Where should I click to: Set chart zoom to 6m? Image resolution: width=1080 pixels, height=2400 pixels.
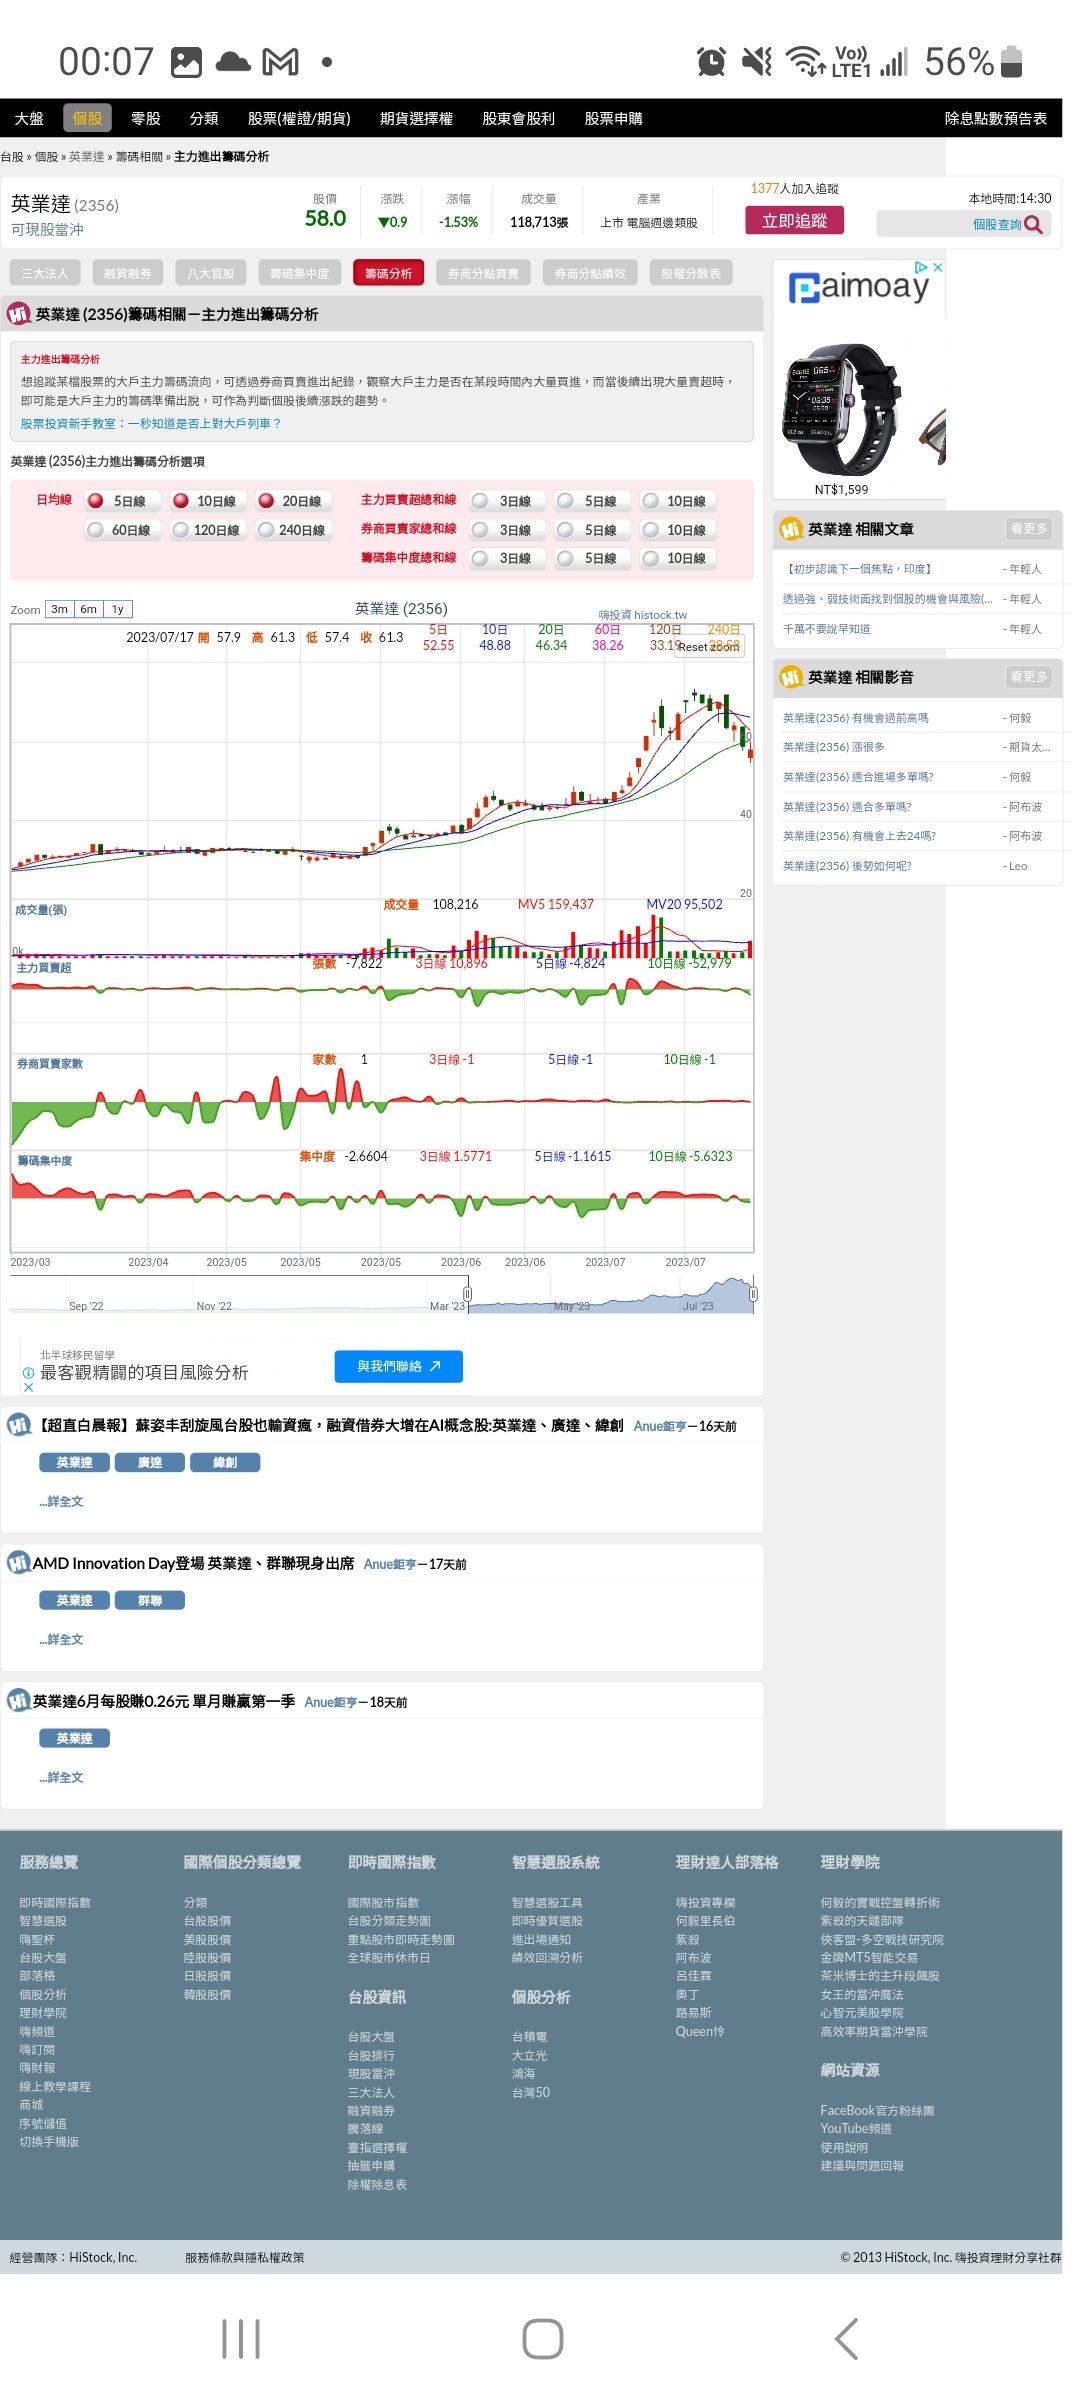tap(89, 609)
